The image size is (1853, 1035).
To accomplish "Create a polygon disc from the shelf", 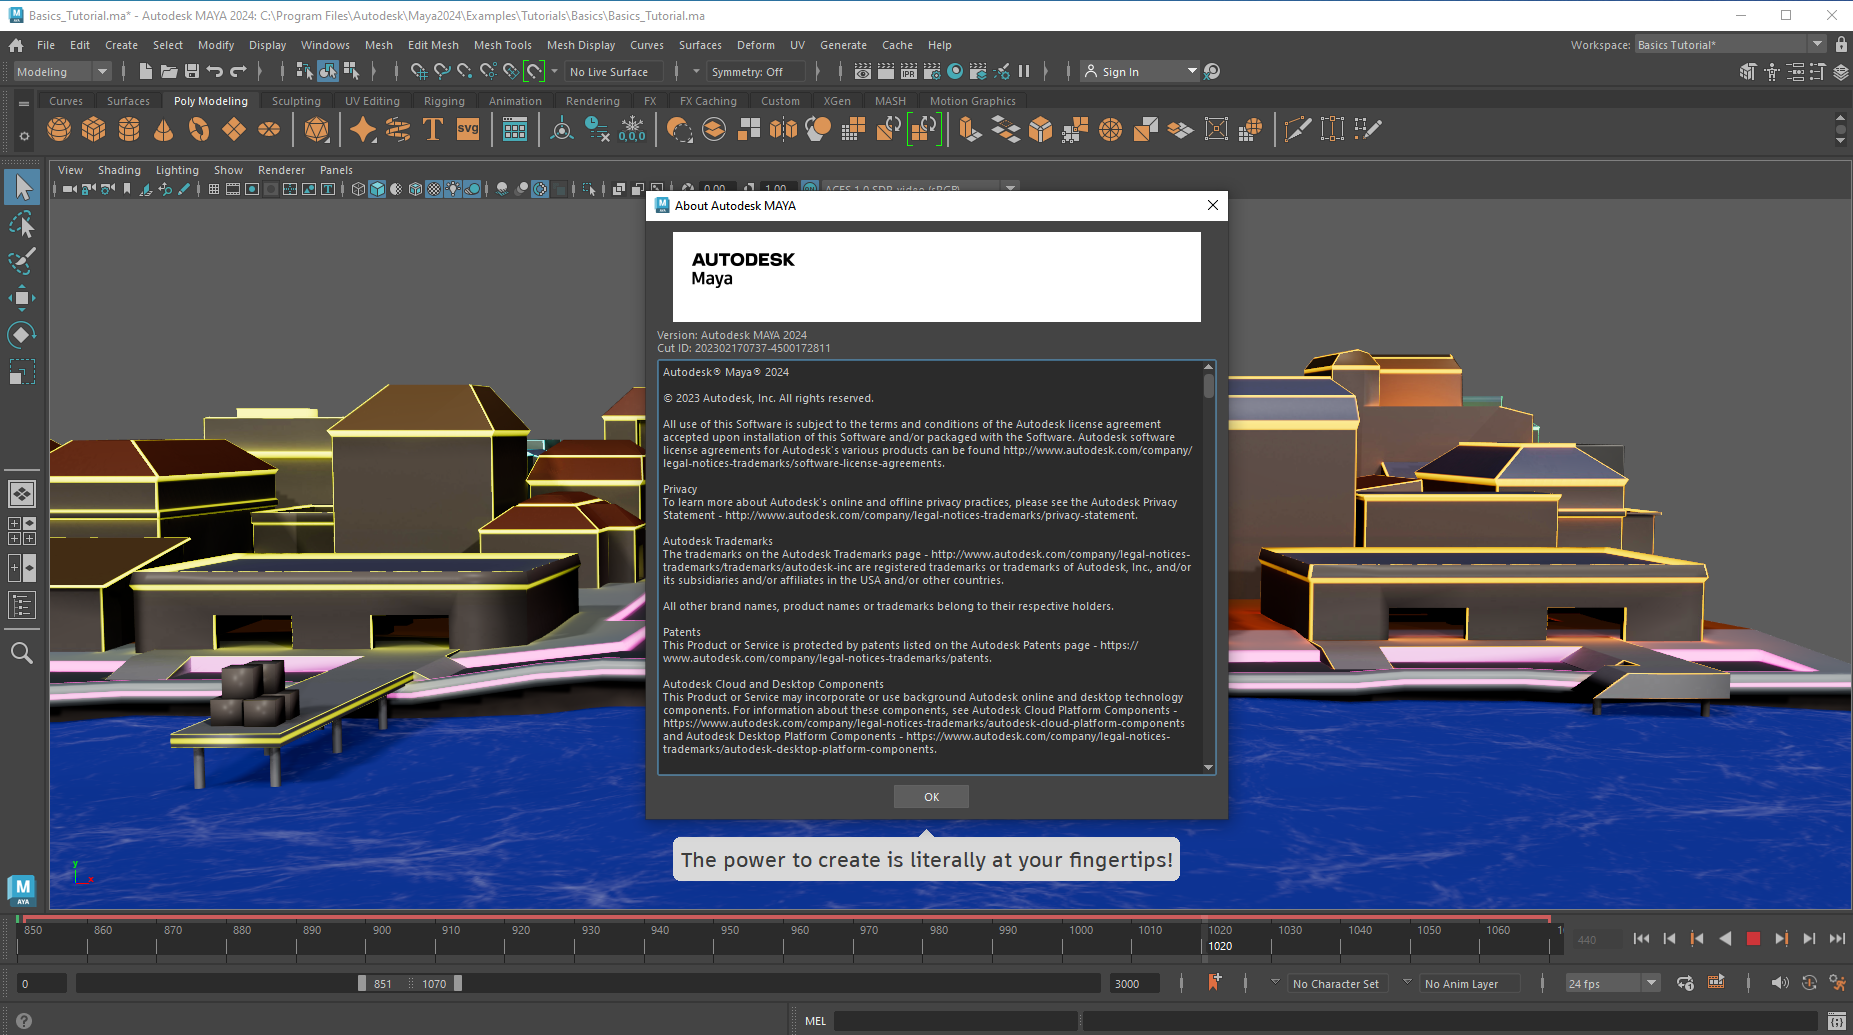I will click(269, 129).
